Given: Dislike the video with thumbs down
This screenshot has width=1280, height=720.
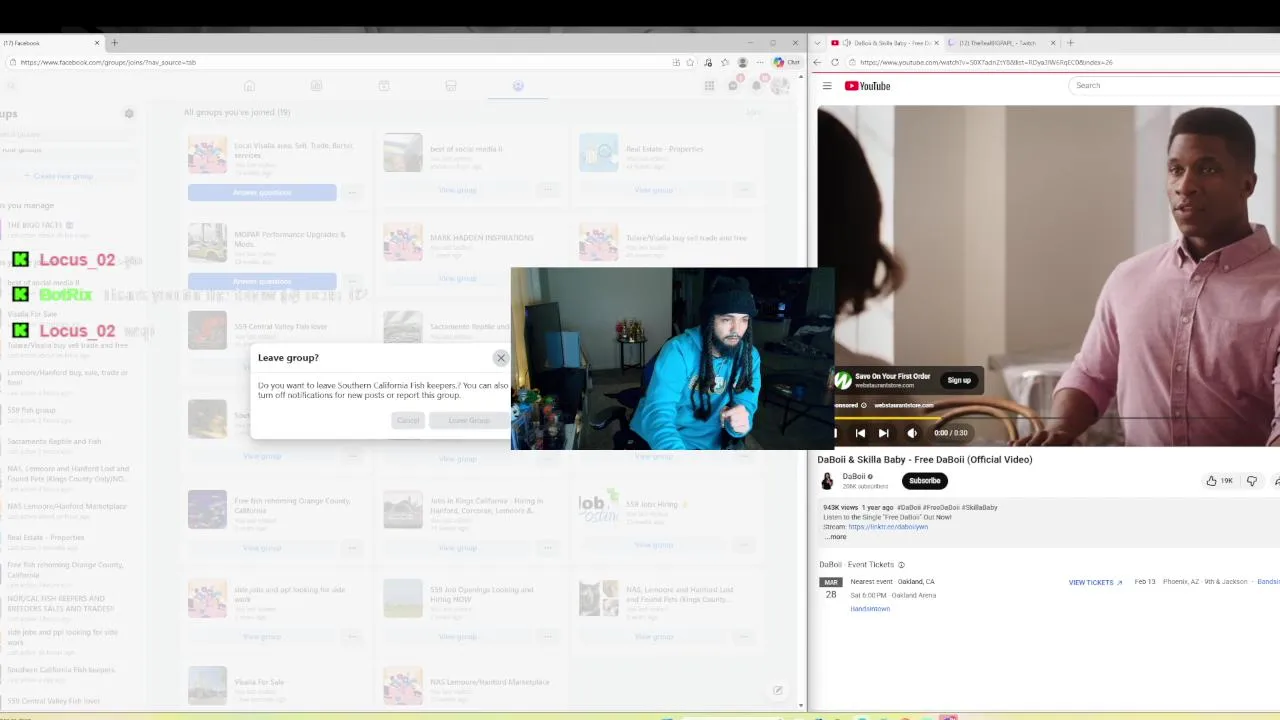Looking at the screenshot, I should point(1251,481).
